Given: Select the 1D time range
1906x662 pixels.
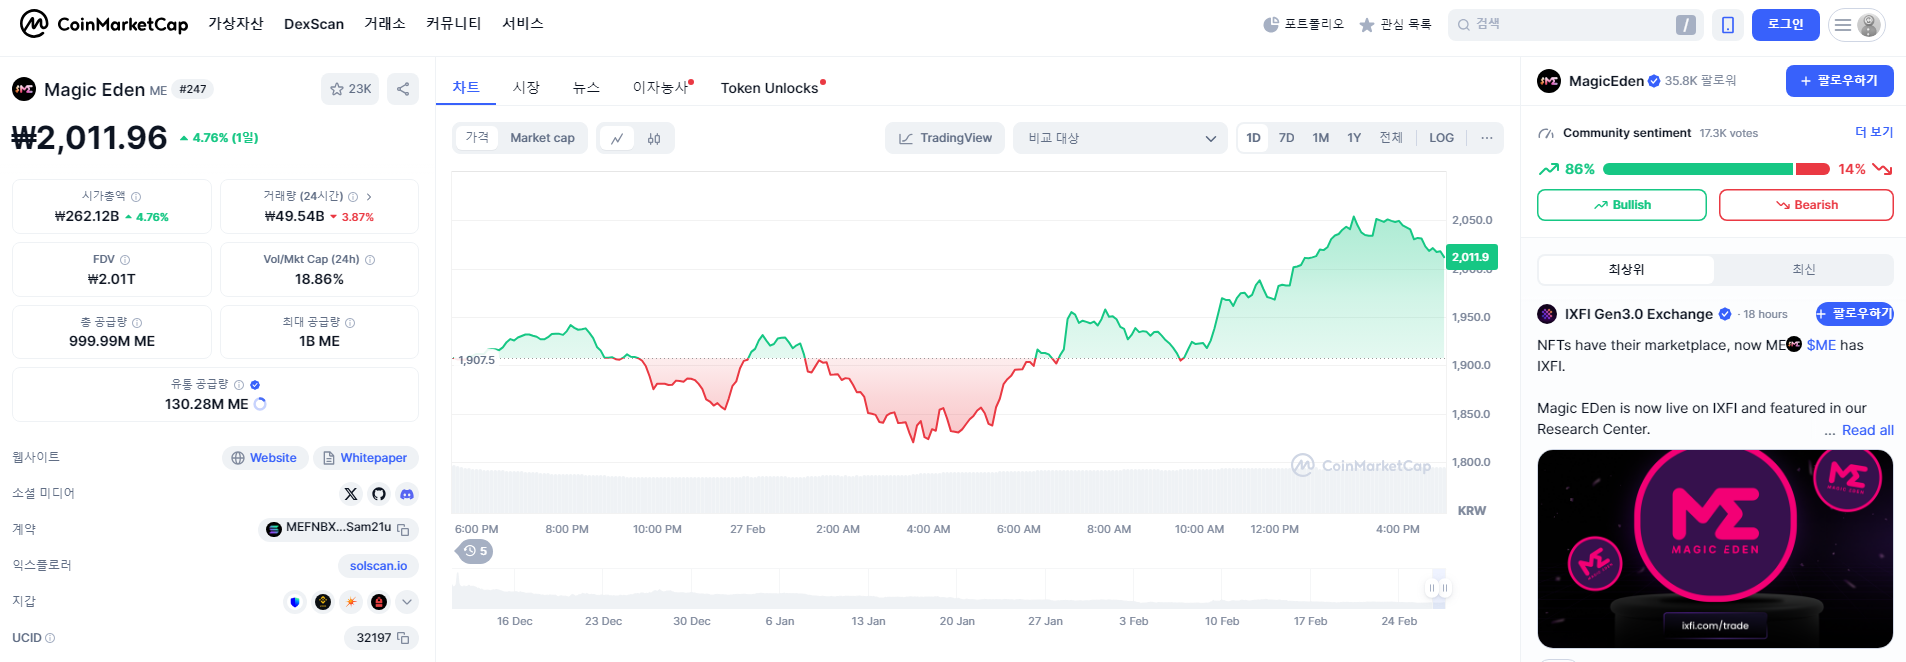Looking at the screenshot, I should coord(1254,138).
